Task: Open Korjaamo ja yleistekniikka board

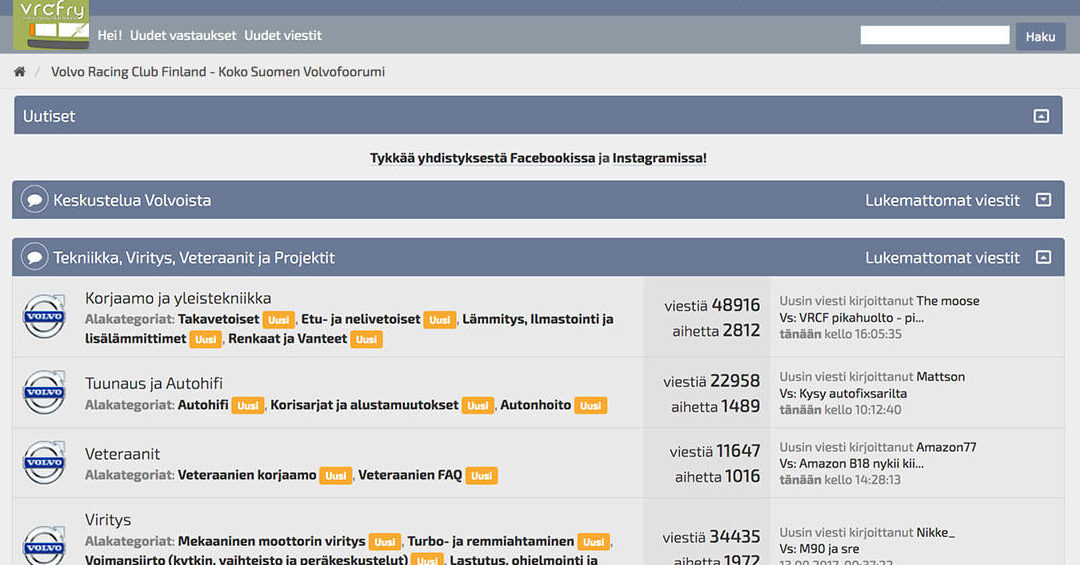Action: coord(178,298)
